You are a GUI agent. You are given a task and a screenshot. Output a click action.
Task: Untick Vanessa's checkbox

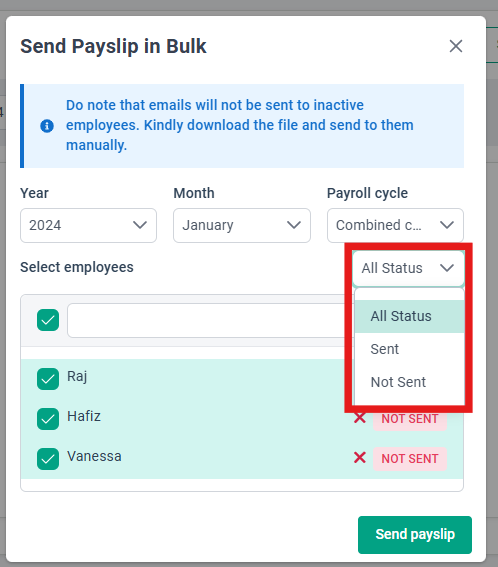click(x=48, y=459)
